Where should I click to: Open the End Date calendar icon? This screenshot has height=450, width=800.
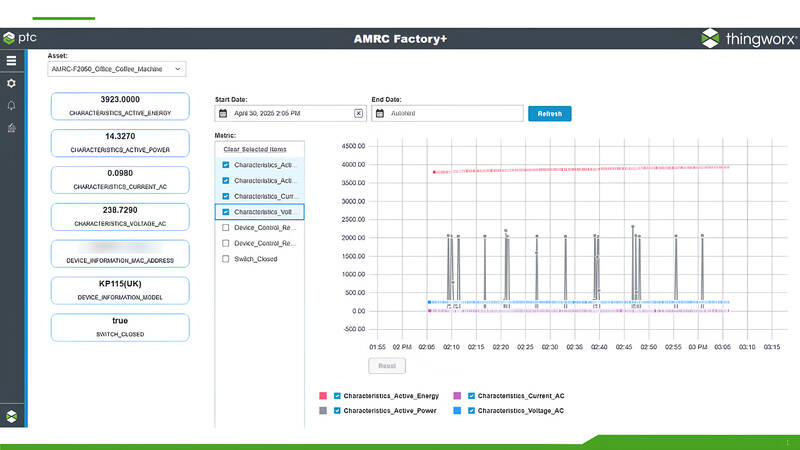click(x=380, y=113)
